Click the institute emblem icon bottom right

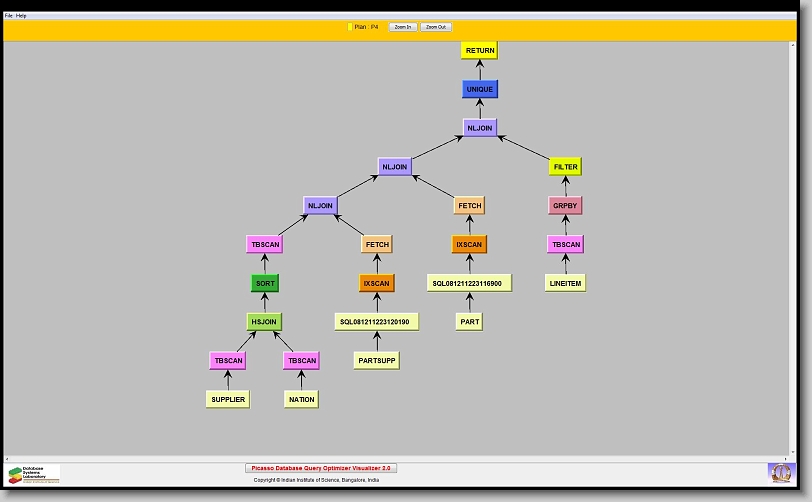(780, 472)
